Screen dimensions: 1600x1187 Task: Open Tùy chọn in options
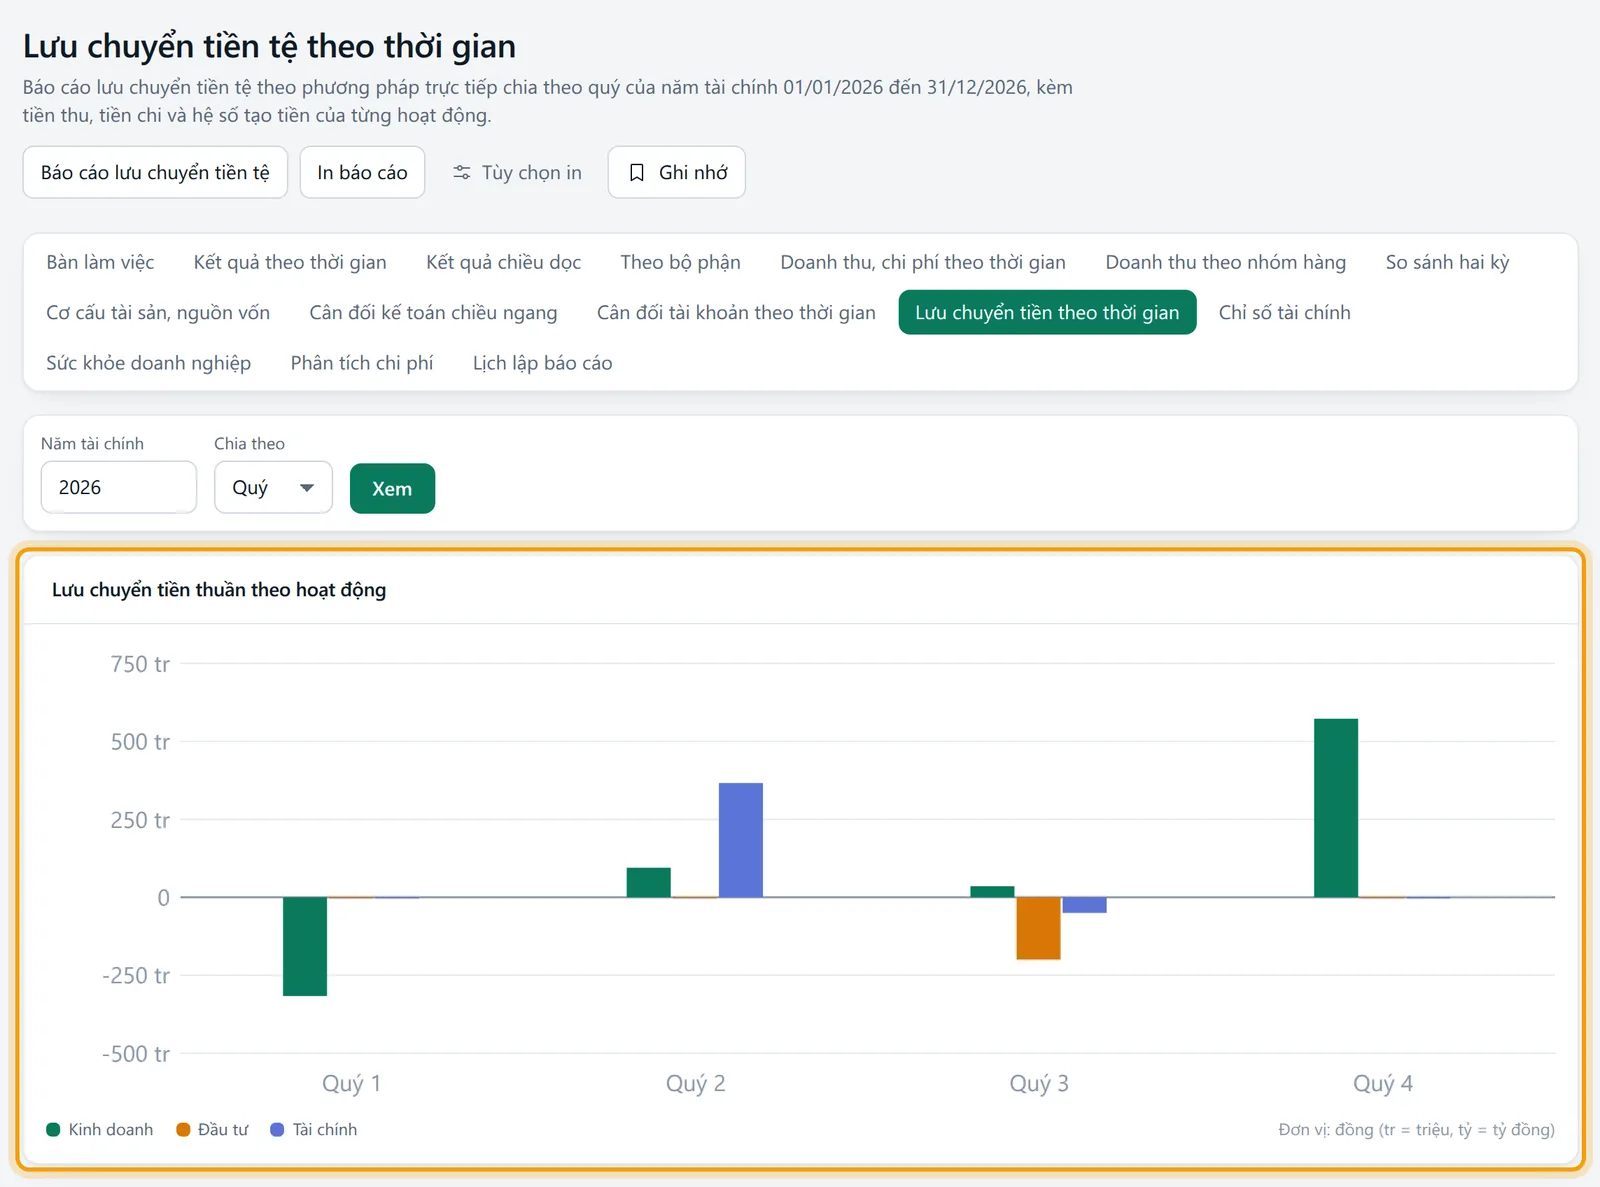[x=517, y=172]
